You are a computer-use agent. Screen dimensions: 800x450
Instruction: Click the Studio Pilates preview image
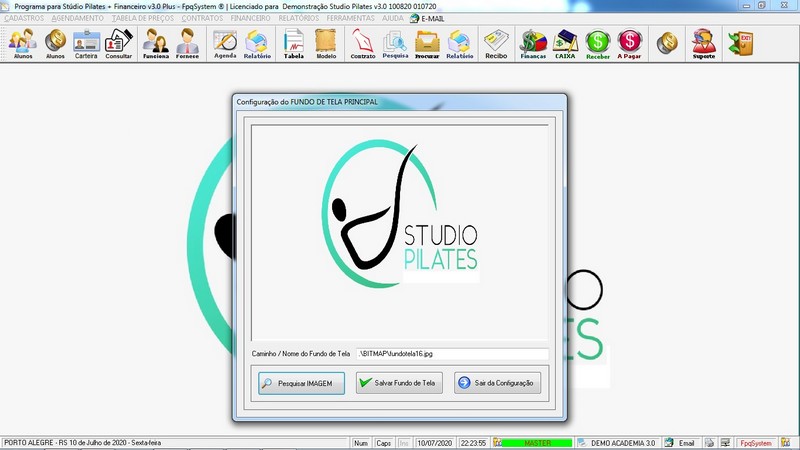[x=399, y=233]
